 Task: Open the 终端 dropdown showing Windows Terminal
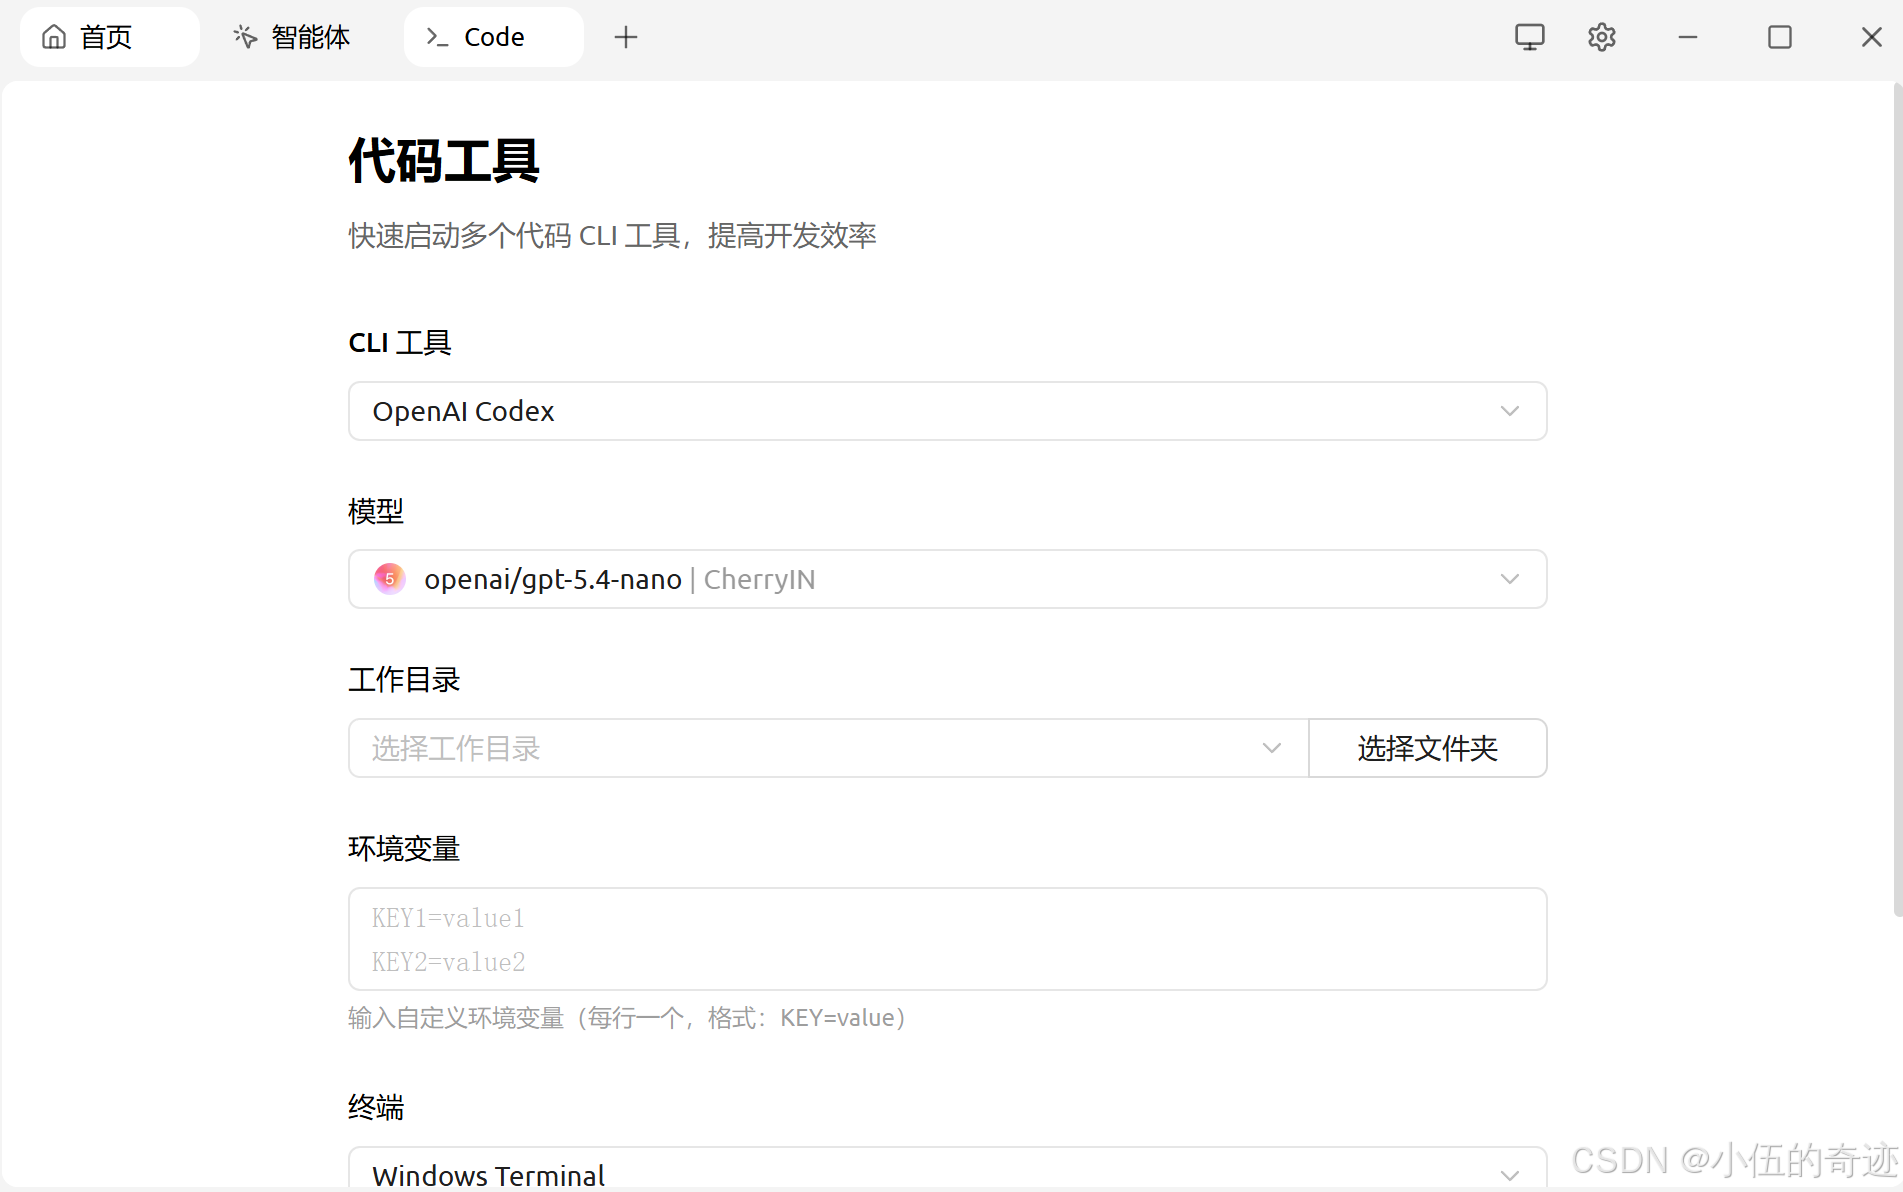(947, 1169)
